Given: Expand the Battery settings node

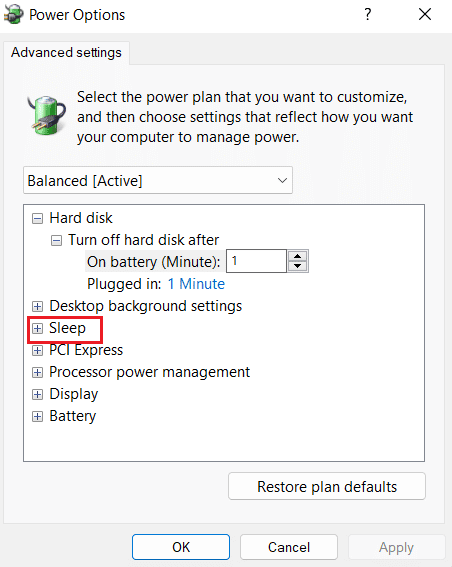Looking at the screenshot, I should pos(37,417).
